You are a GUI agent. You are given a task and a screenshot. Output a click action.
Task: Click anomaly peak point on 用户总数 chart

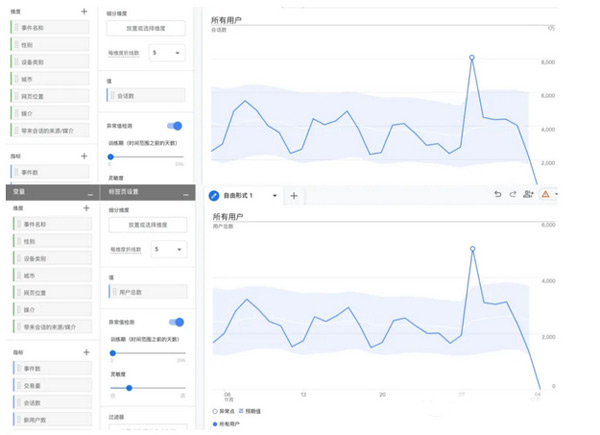pyautogui.click(x=472, y=249)
